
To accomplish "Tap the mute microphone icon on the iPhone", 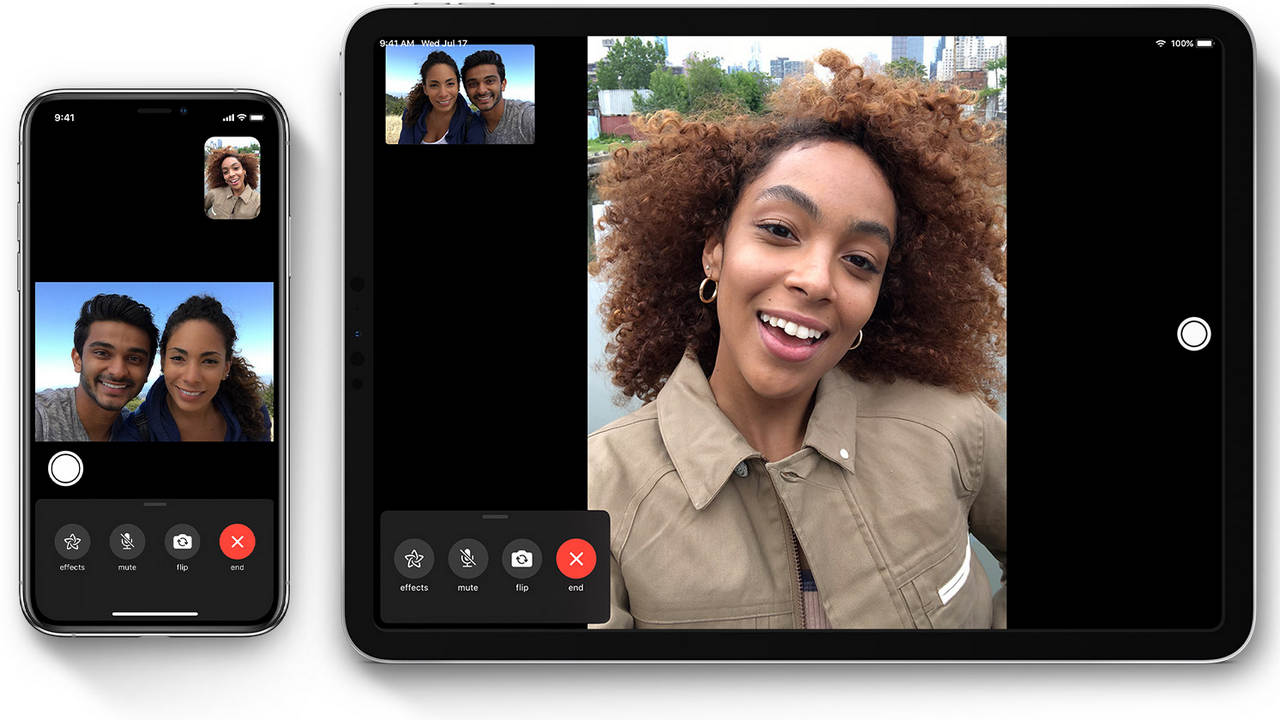I will coord(127,541).
